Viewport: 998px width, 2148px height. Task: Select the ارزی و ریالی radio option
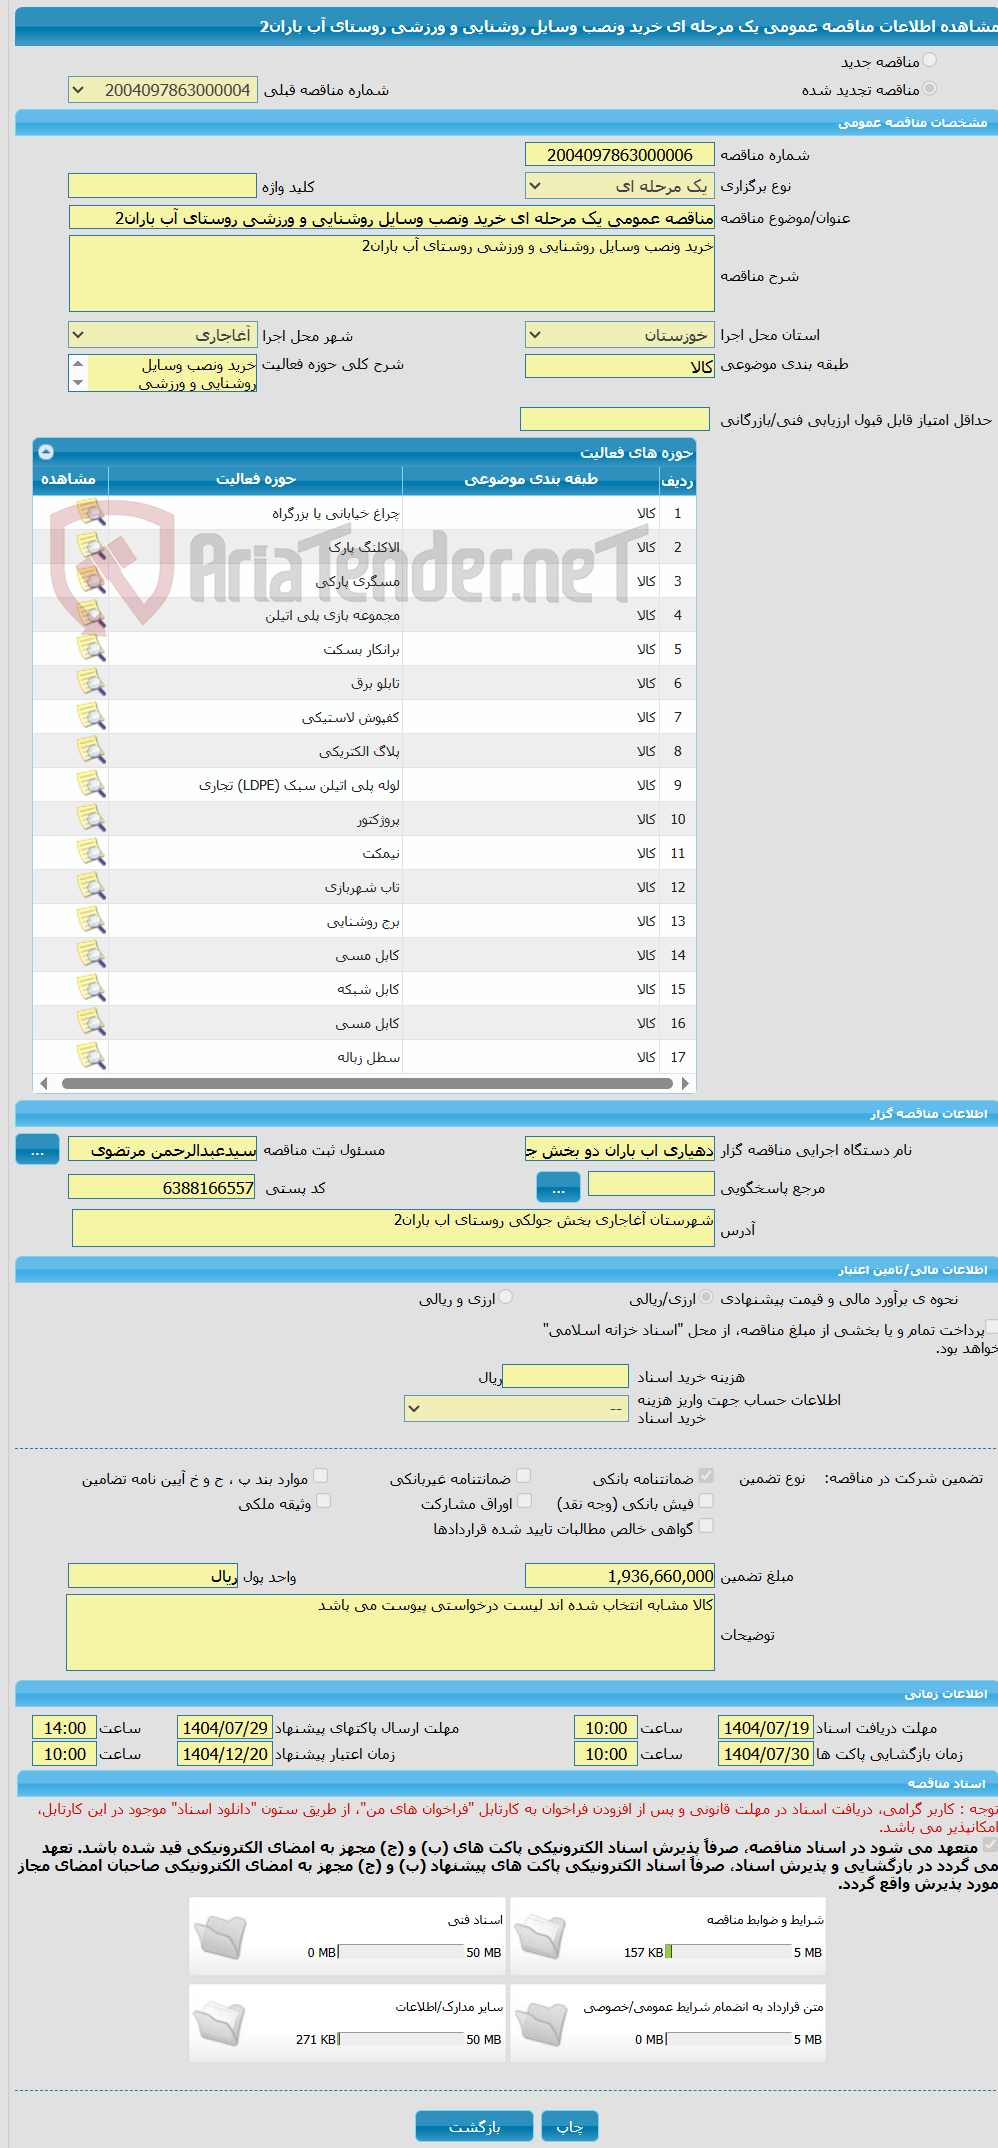pos(506,1298)
